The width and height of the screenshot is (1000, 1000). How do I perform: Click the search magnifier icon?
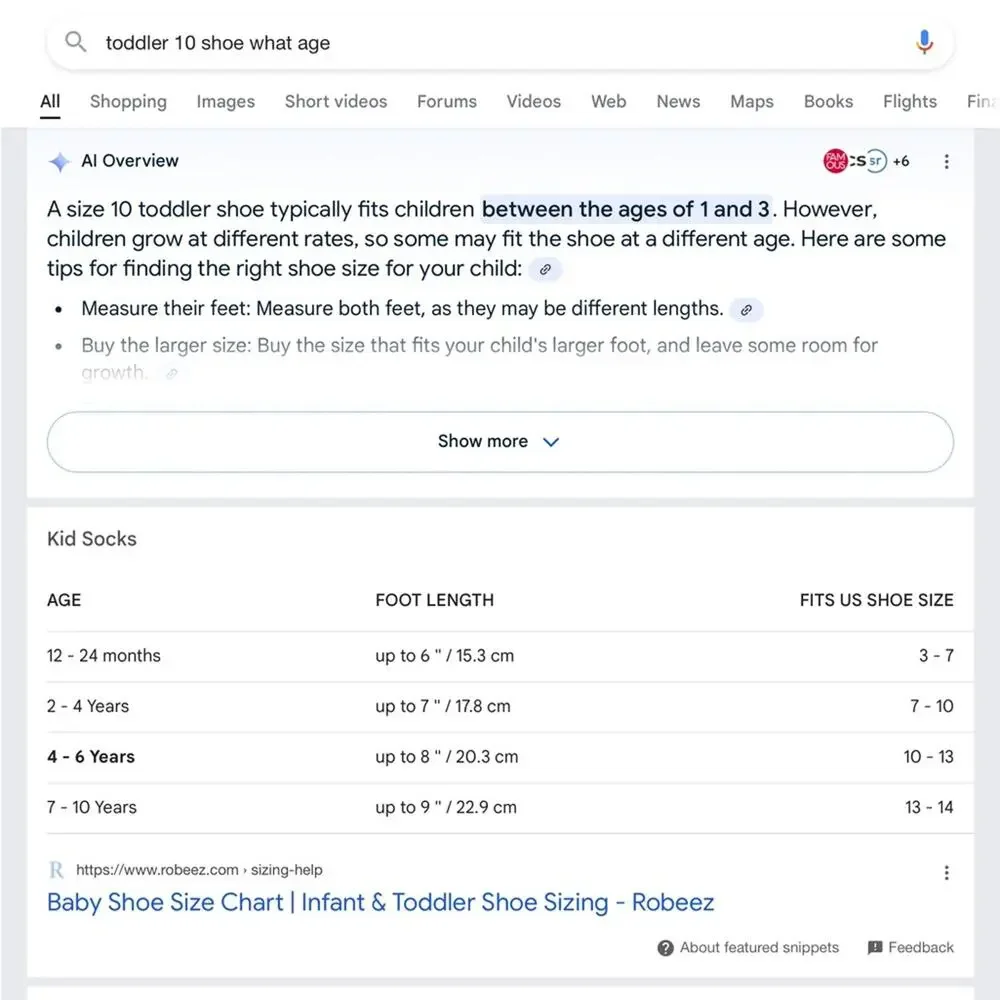click(75, 42)
